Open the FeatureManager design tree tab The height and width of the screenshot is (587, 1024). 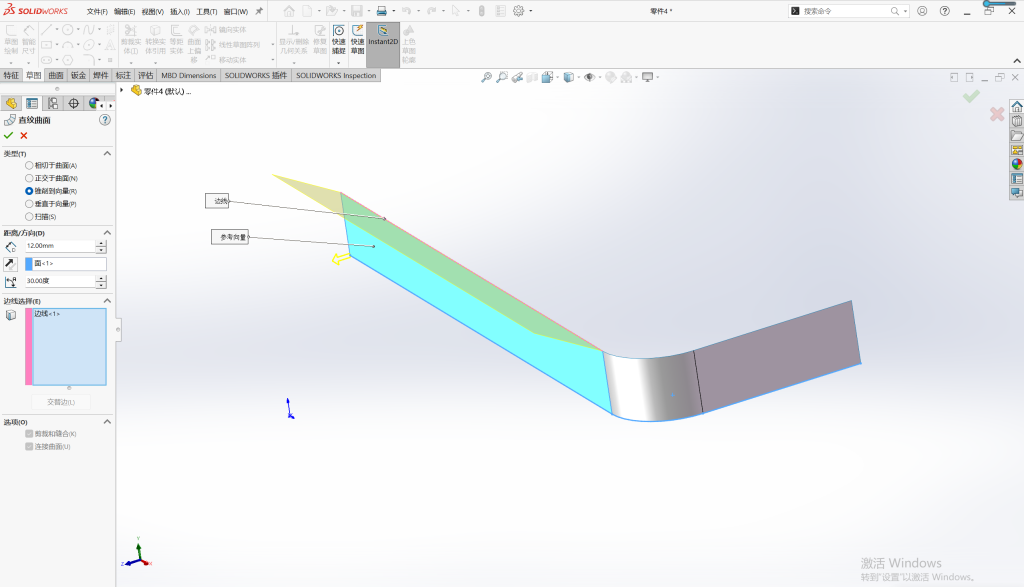pyautogui.click(x=10, y=104)
